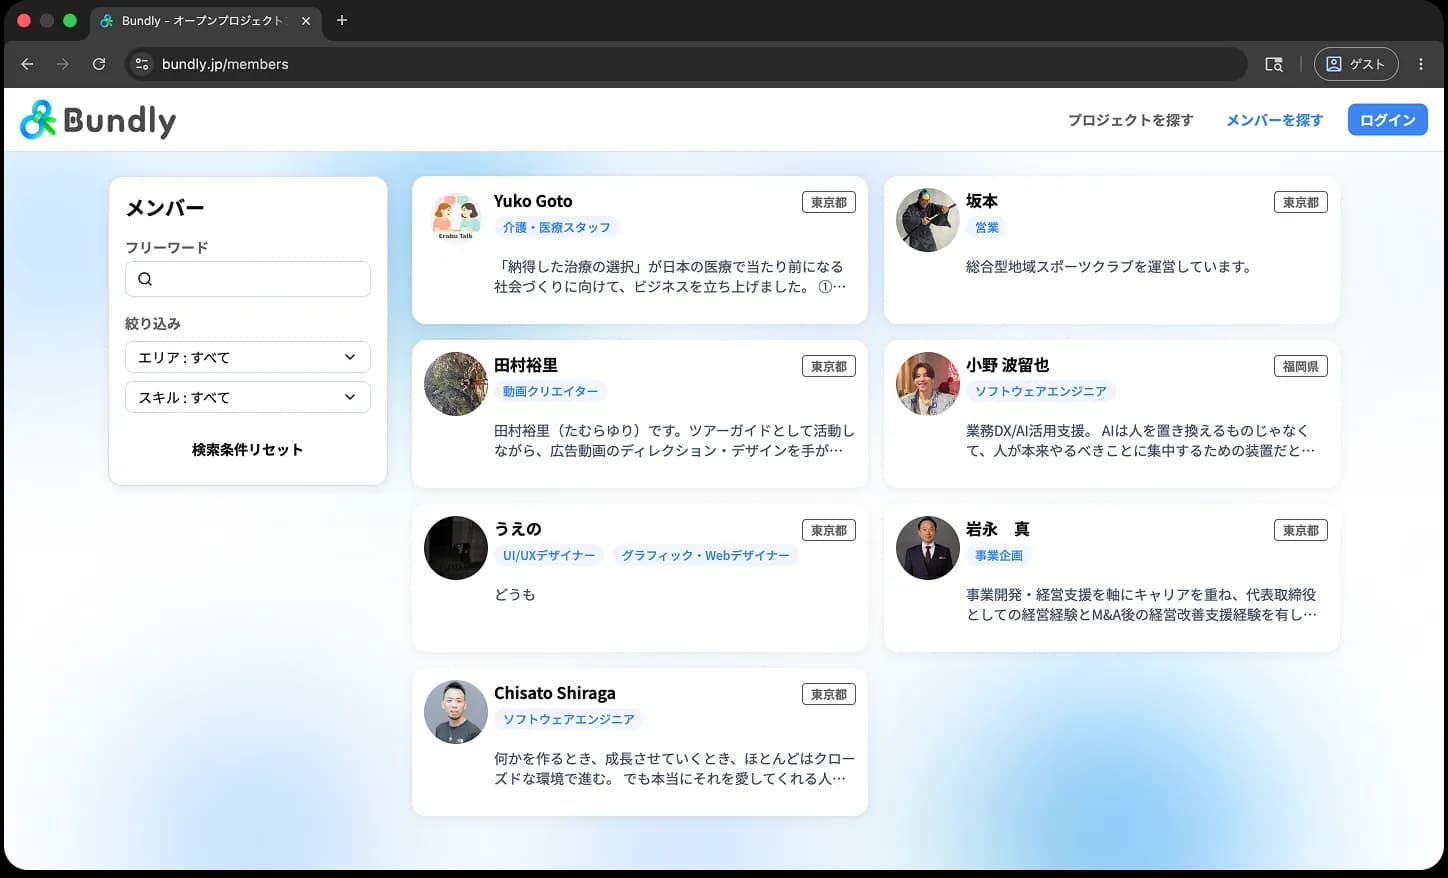Go back with the browser back arrow

[27, 64]
